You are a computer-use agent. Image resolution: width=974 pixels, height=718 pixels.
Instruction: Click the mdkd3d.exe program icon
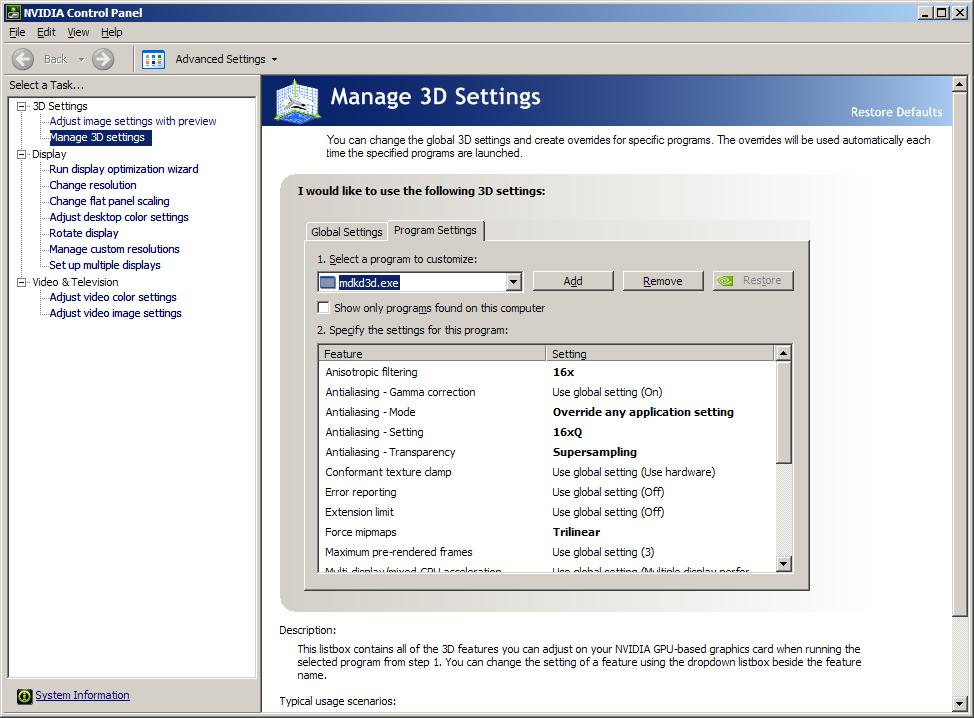[327, 283]
